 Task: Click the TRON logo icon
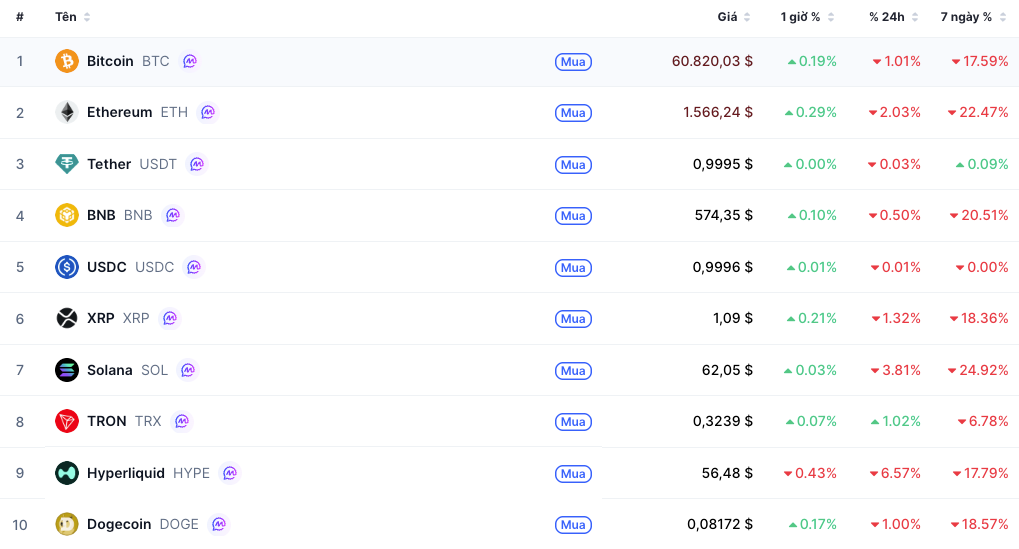pos(66,421)
